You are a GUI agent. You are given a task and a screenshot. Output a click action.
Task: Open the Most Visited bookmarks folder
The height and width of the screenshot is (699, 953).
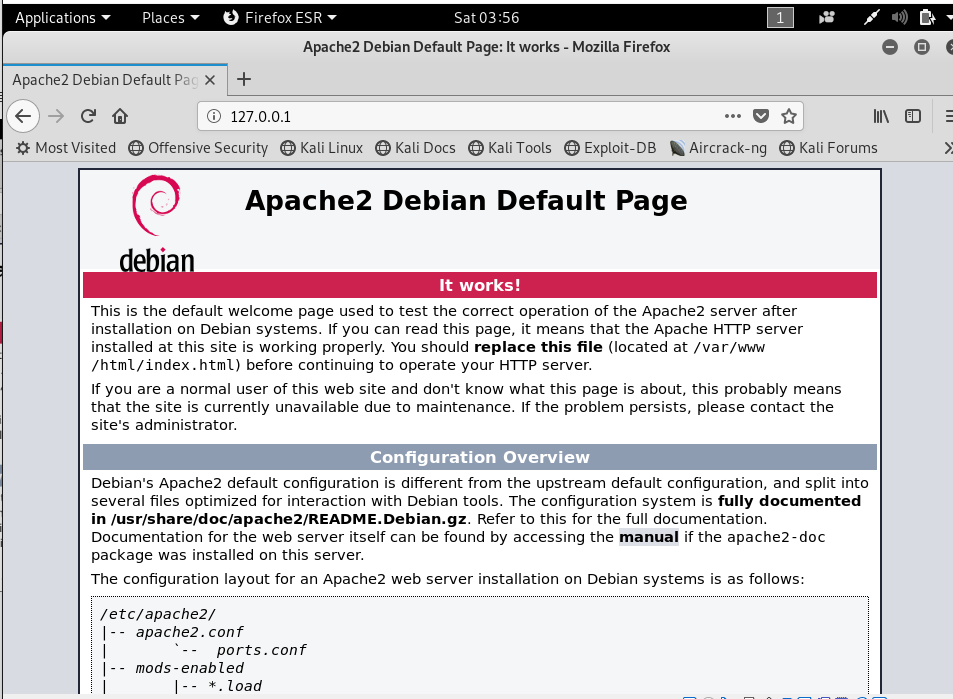tap(66, 148)
